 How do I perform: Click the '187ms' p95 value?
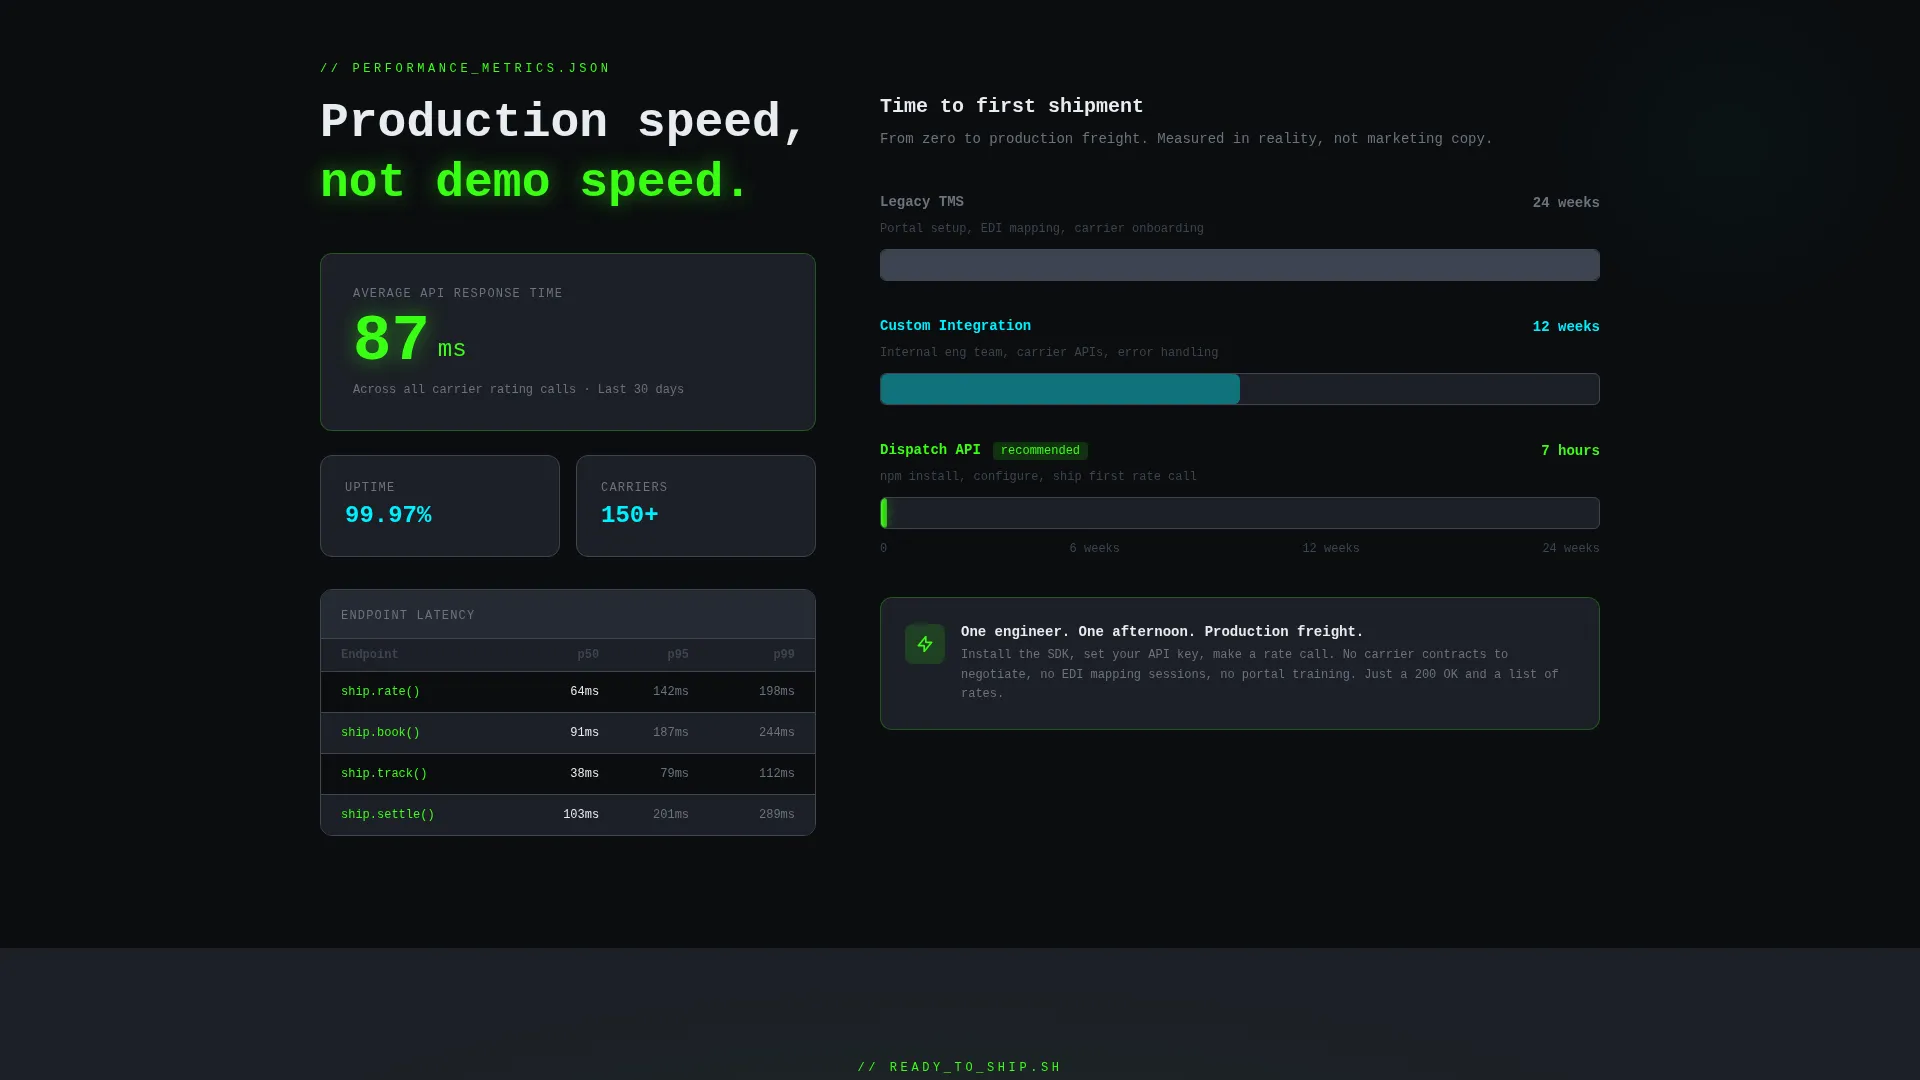(x=671, y=733)
